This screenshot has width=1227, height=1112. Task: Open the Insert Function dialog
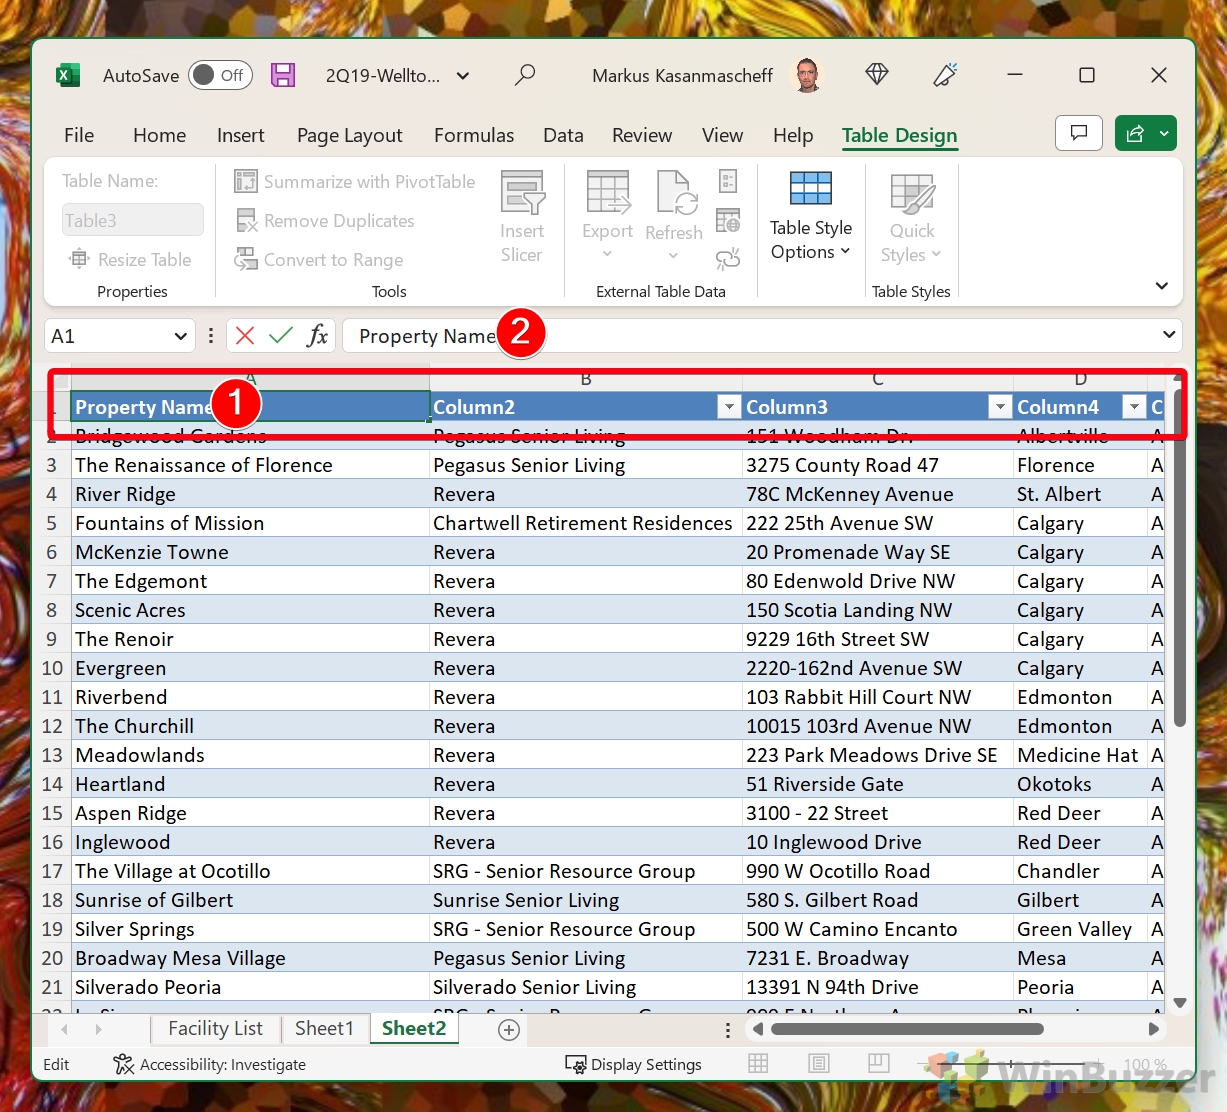pos(318,335)
